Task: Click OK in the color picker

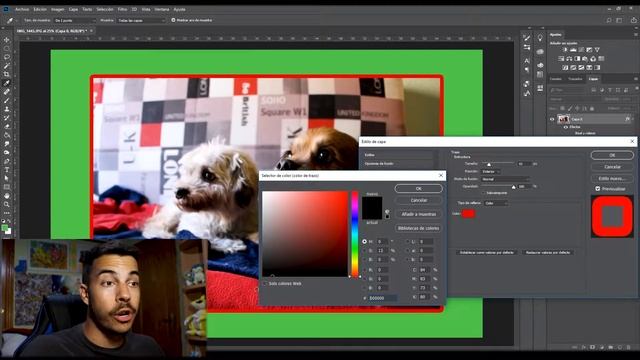Action: 418,189
